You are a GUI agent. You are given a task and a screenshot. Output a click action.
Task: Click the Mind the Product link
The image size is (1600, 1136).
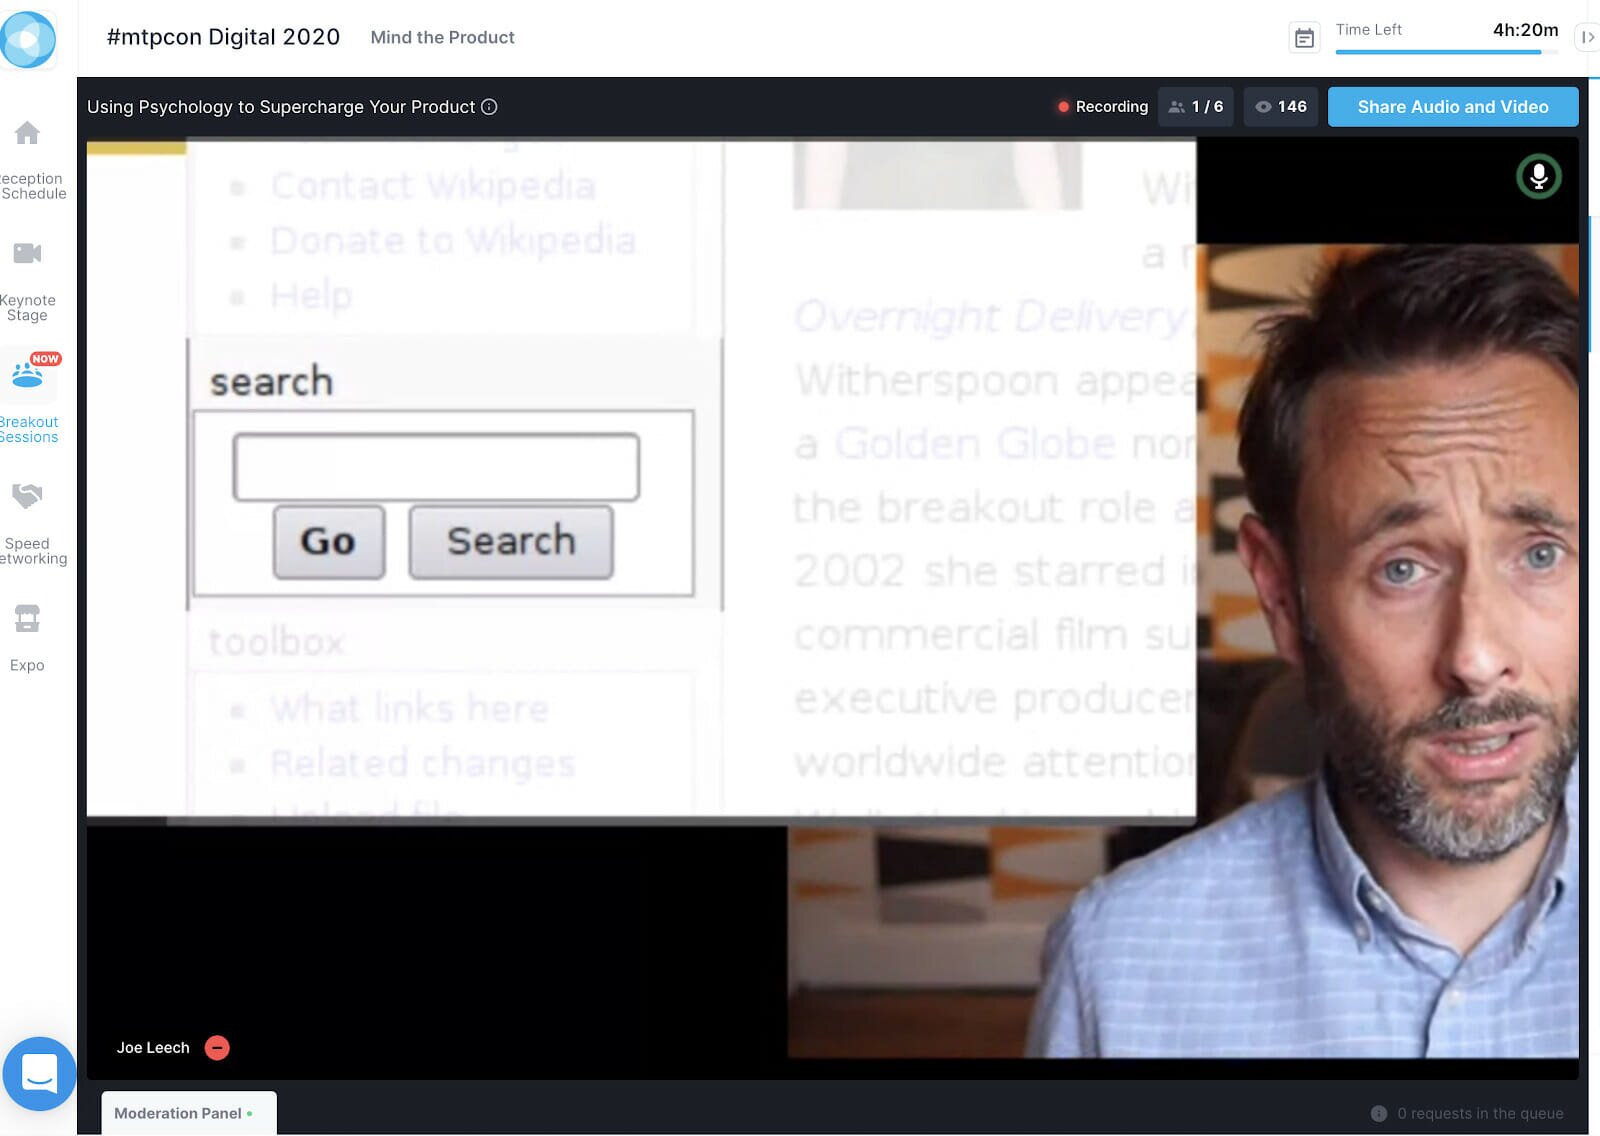[442, 38]
